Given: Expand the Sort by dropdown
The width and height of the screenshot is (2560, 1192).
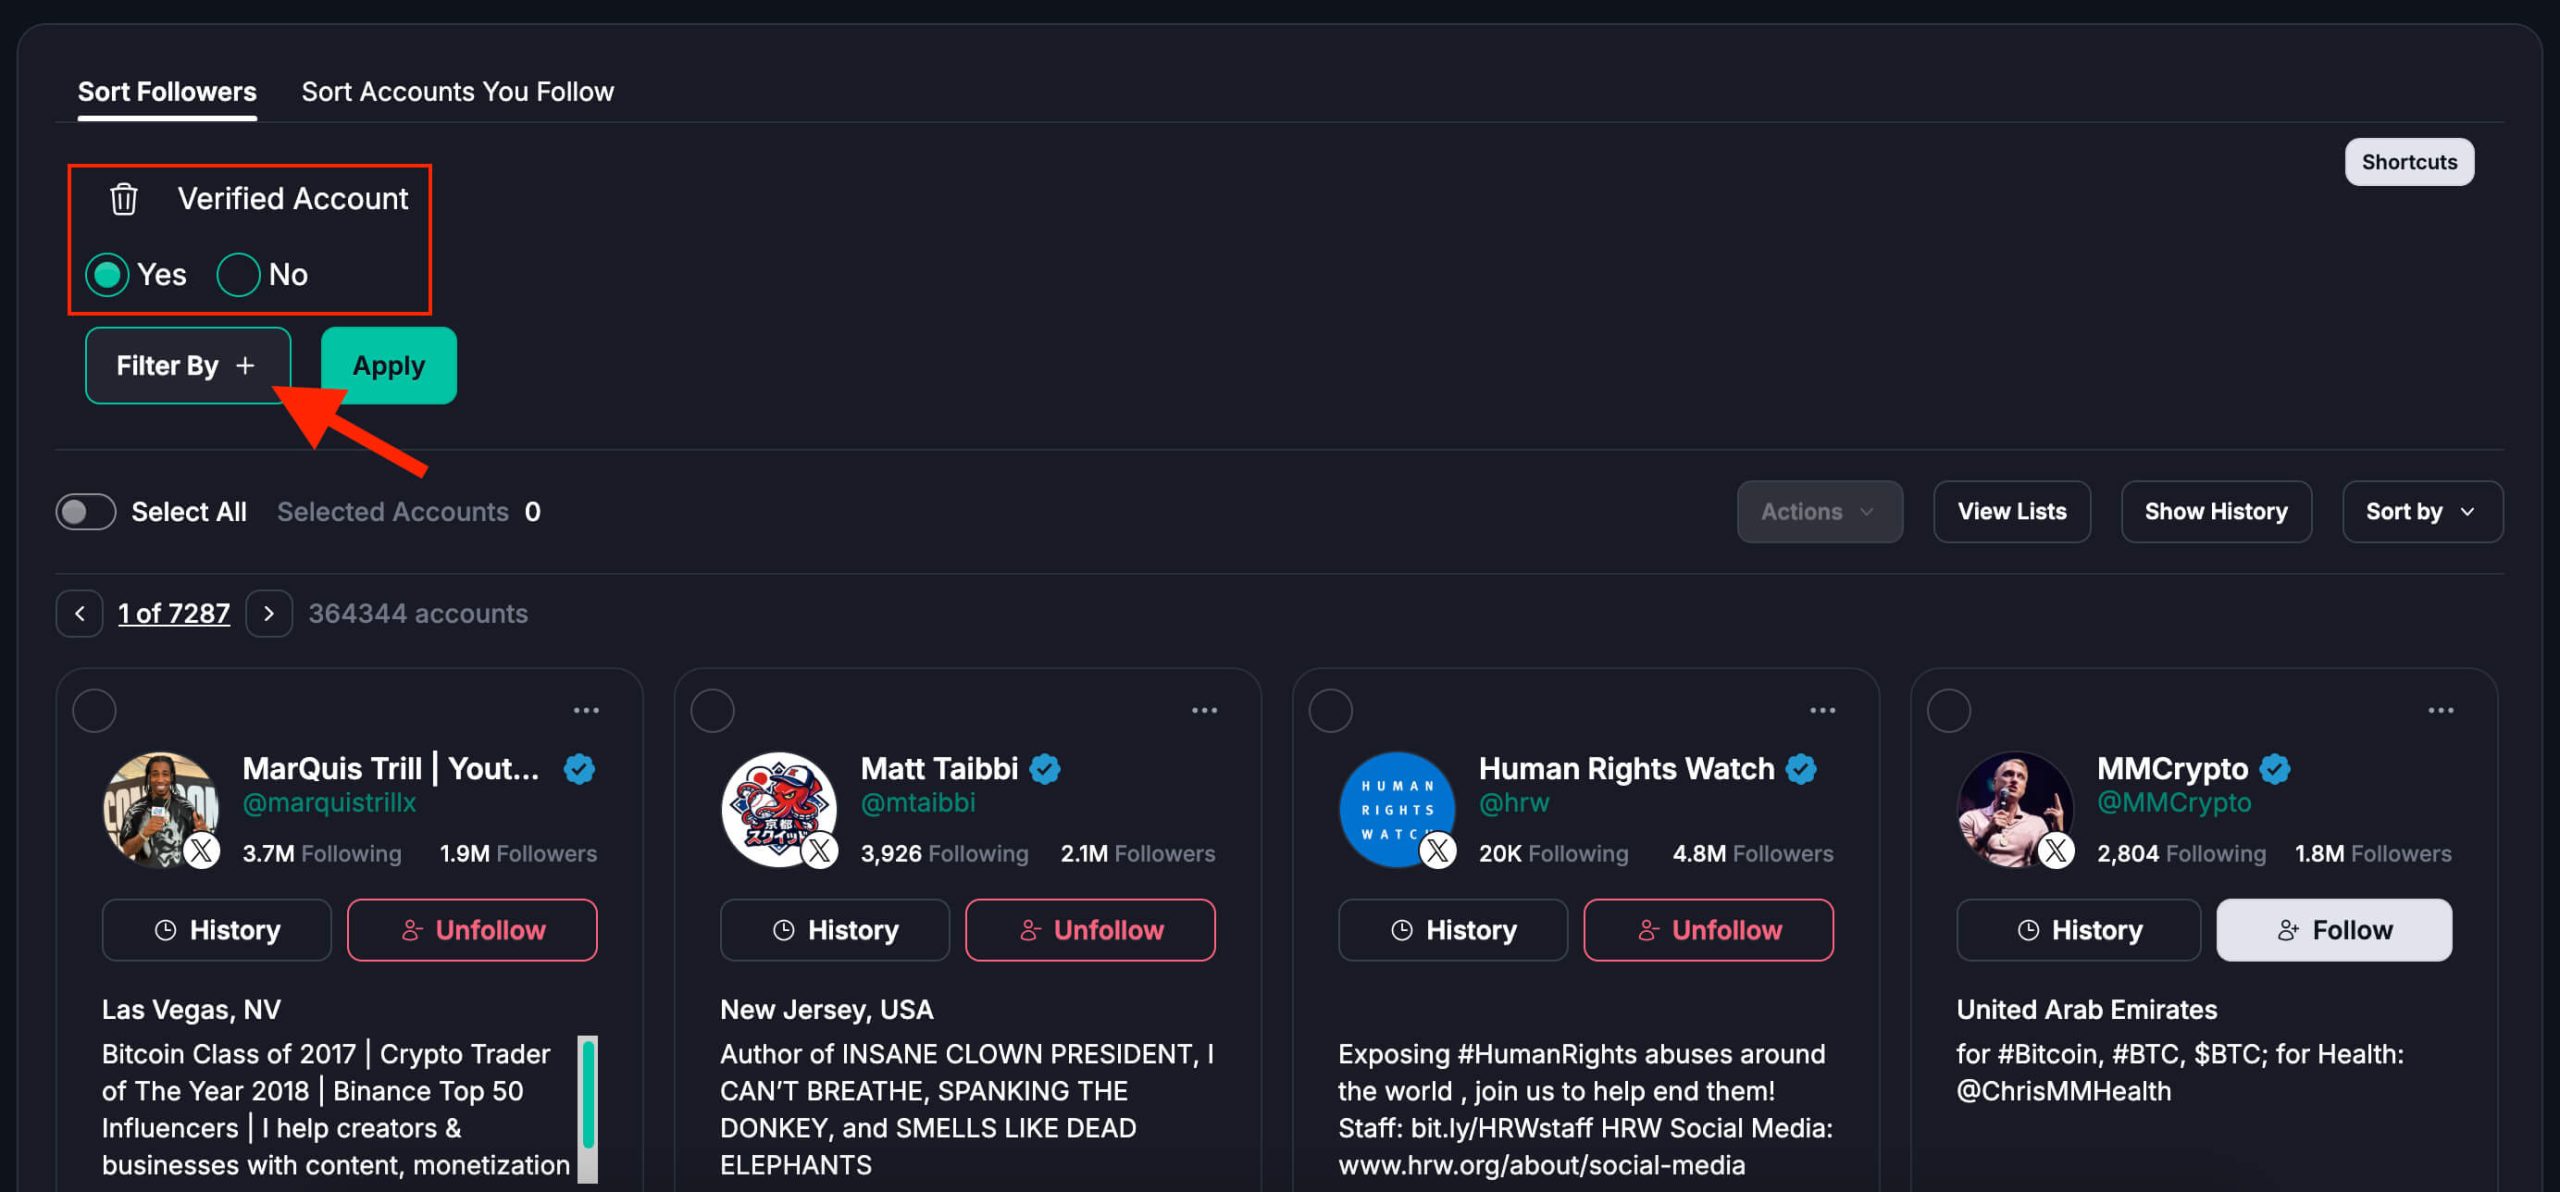Looking at the screenshot, I should pyautogui.click(x=2422, y=512).
